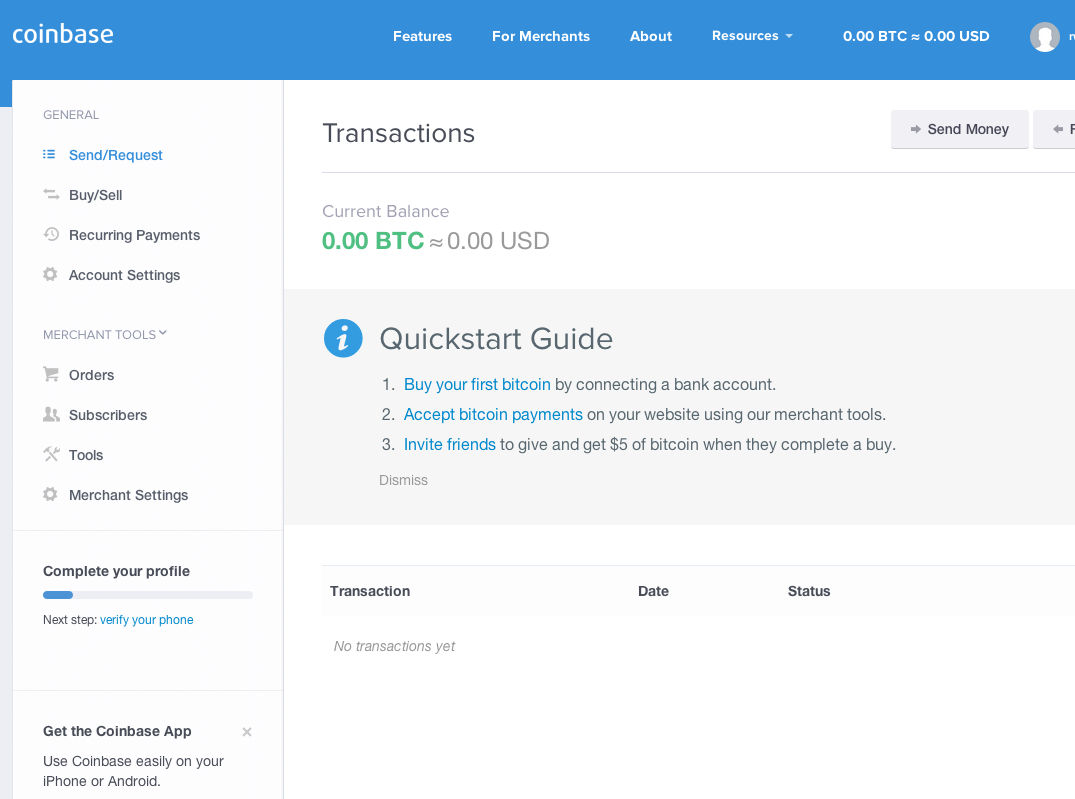Close the Get the Coinbase App panel
This screenshot has height=799, width=1075.
pyautogui.click(x=247, y=732)
